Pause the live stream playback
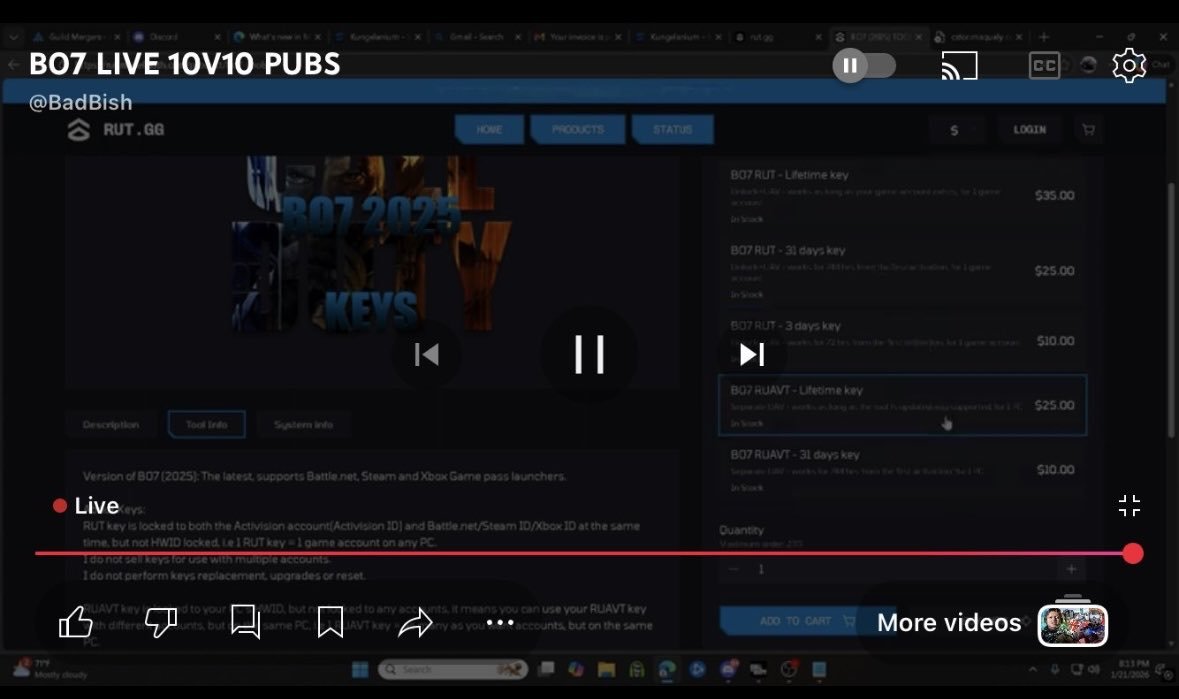Screen dimensions: 1179x699 click(589, 354)
